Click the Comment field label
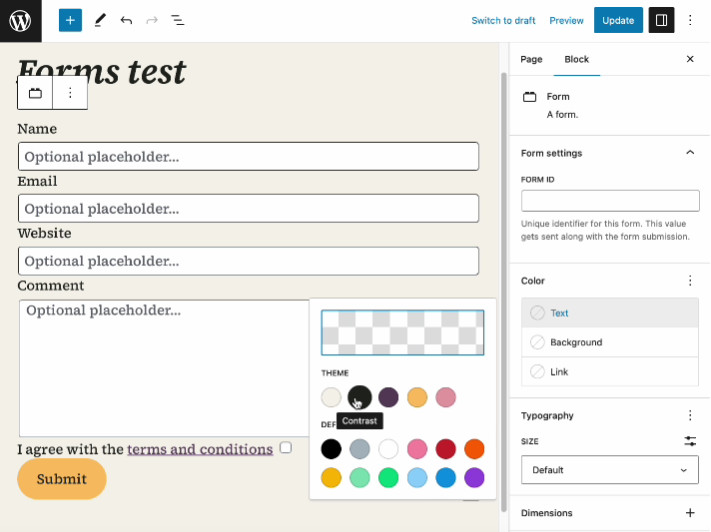Viewport: 711px width, 532px height. (x=51, y=285)
